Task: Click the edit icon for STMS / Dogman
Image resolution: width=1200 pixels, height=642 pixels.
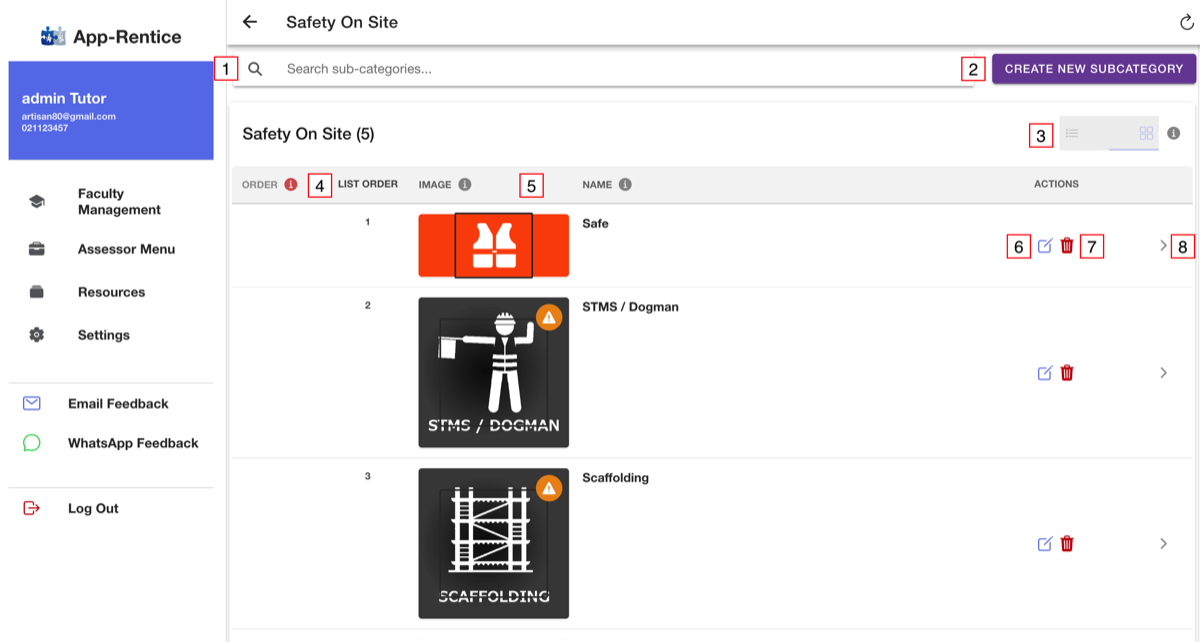Action: click(x=1045, y=373)
